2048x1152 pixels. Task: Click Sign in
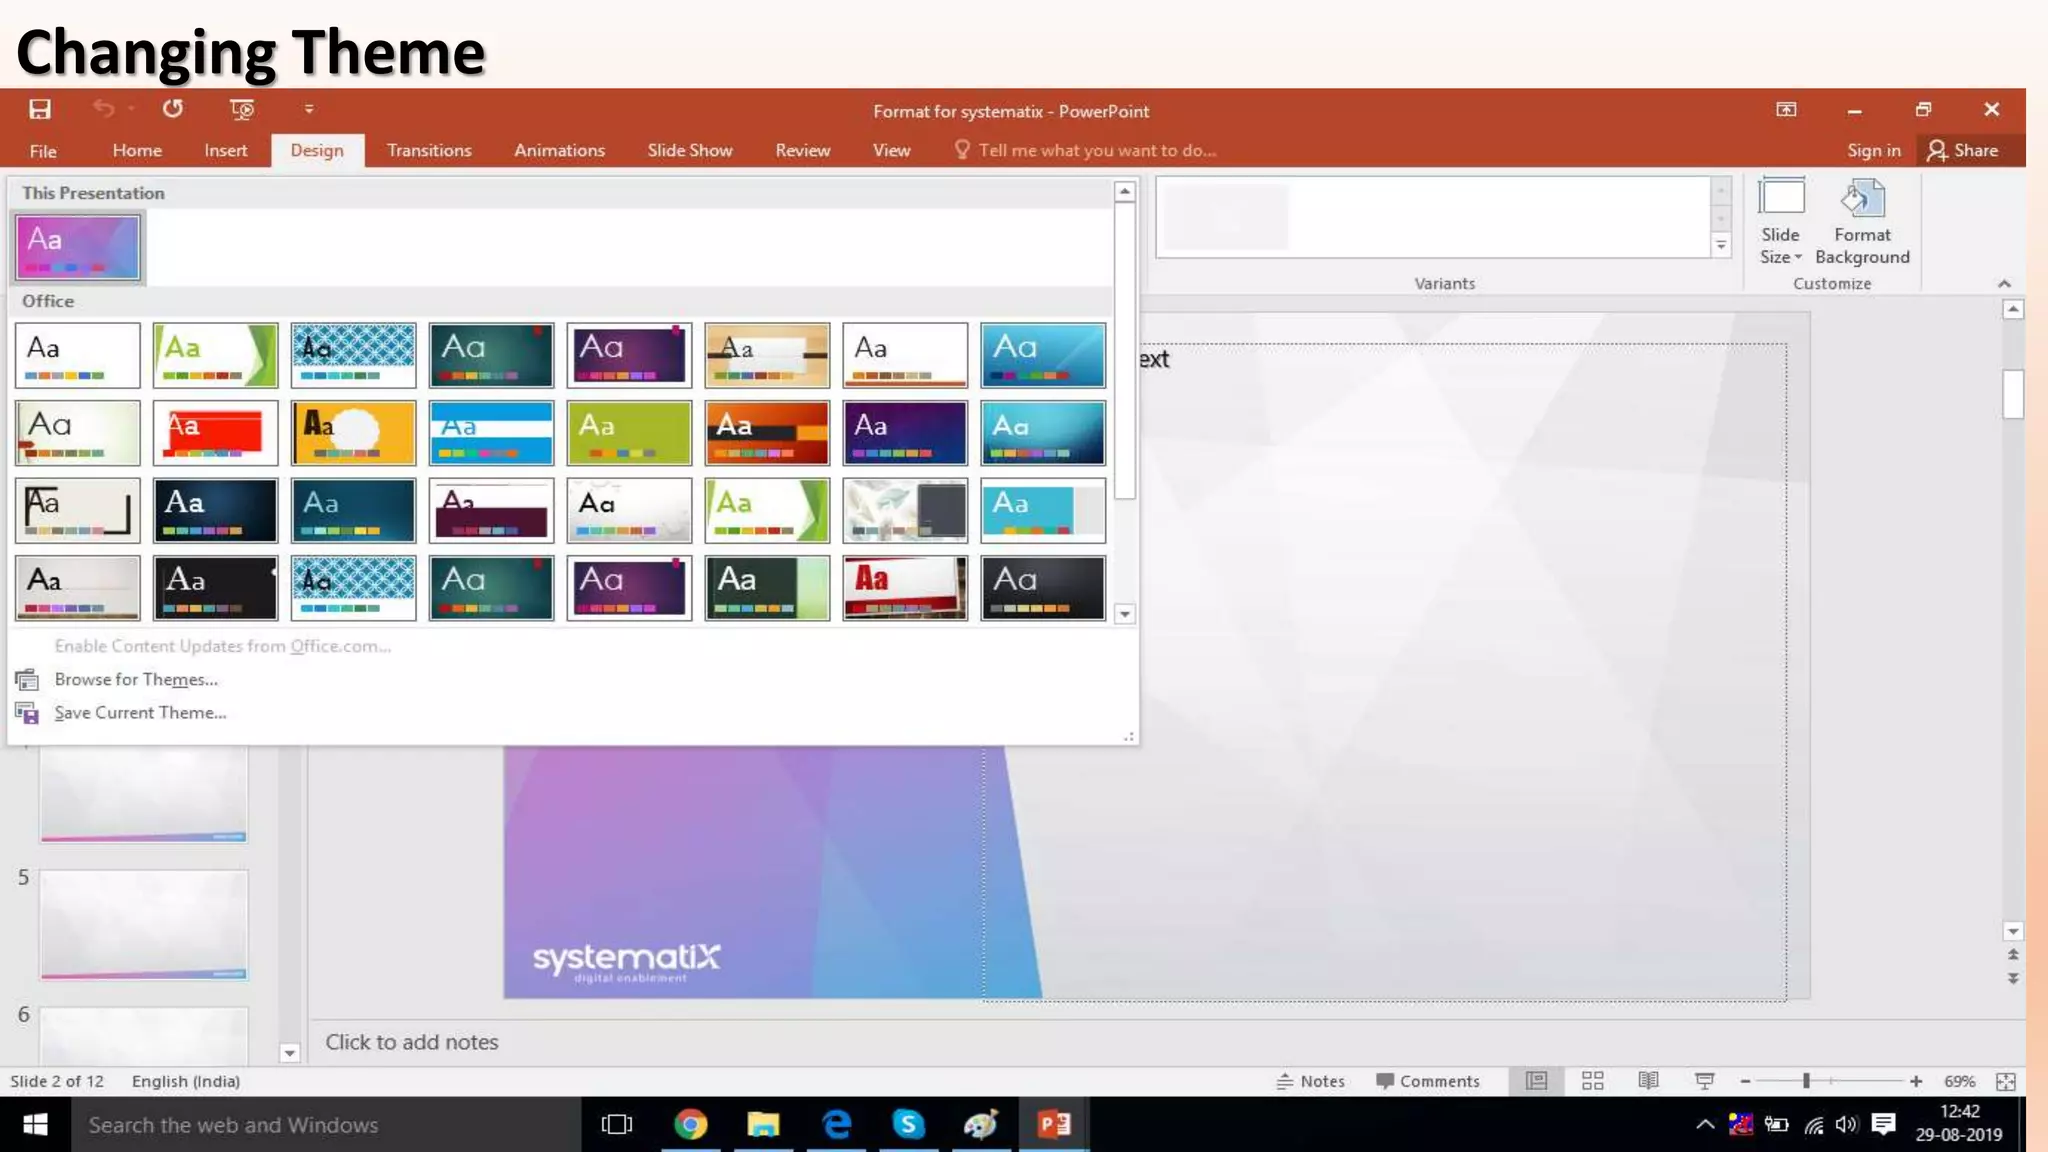coord(1873,150)
